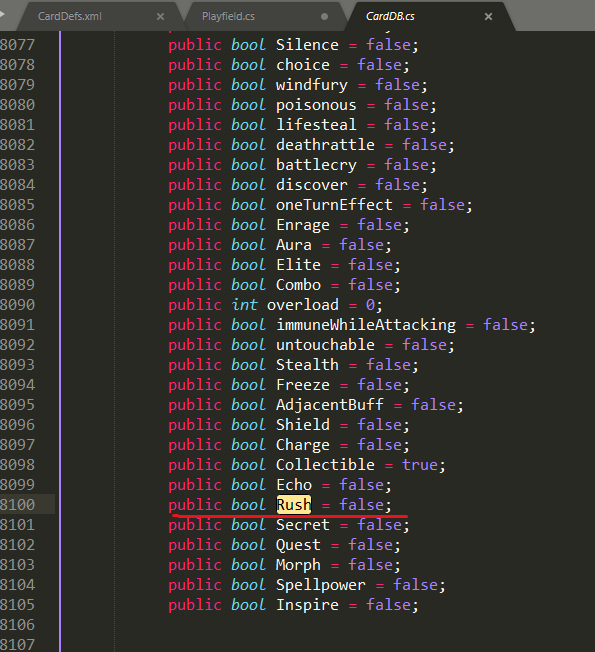
Task: Click the Secret variable name
Action: pyautogui.click(x=303, y=525)
